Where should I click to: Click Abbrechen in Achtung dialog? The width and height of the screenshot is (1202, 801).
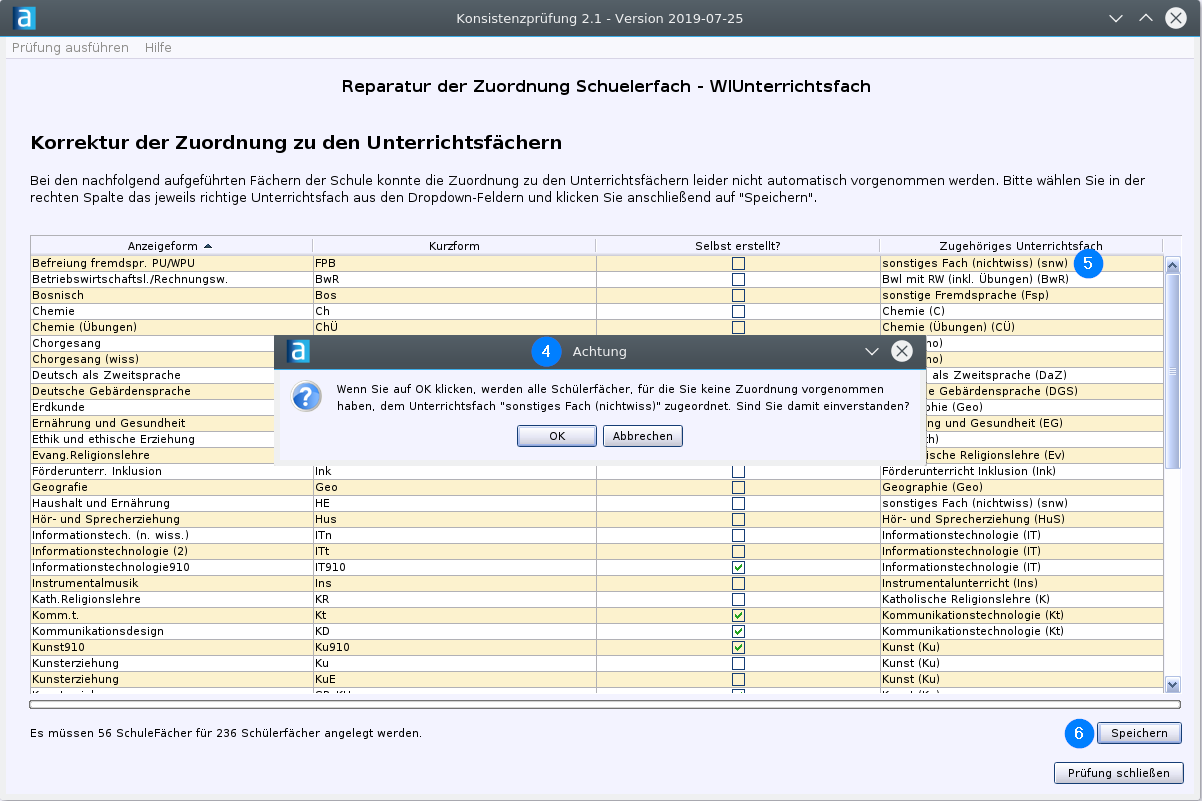click(643, 436)
